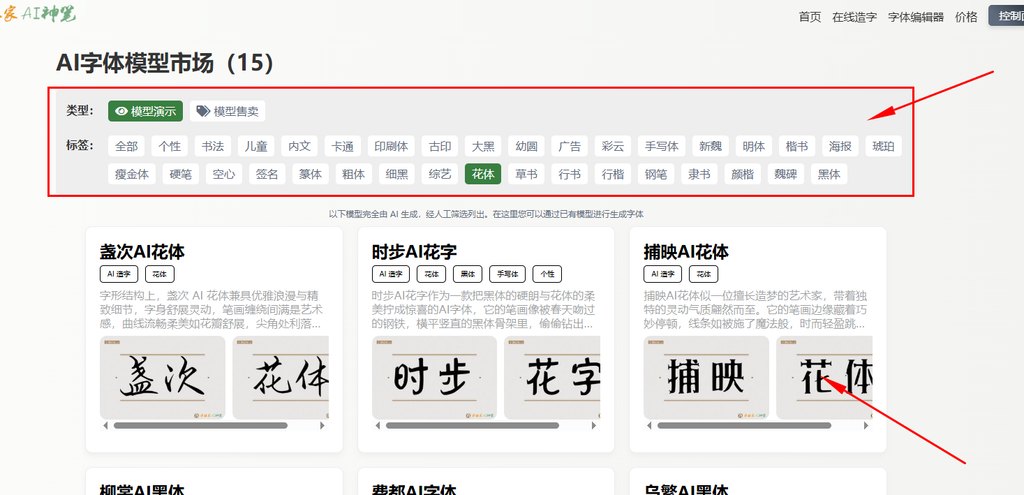The width and height of the screenshot is (1024, 495).
Task: Filter by the 手写体 tag in filter bar
Action: point(662,146)
